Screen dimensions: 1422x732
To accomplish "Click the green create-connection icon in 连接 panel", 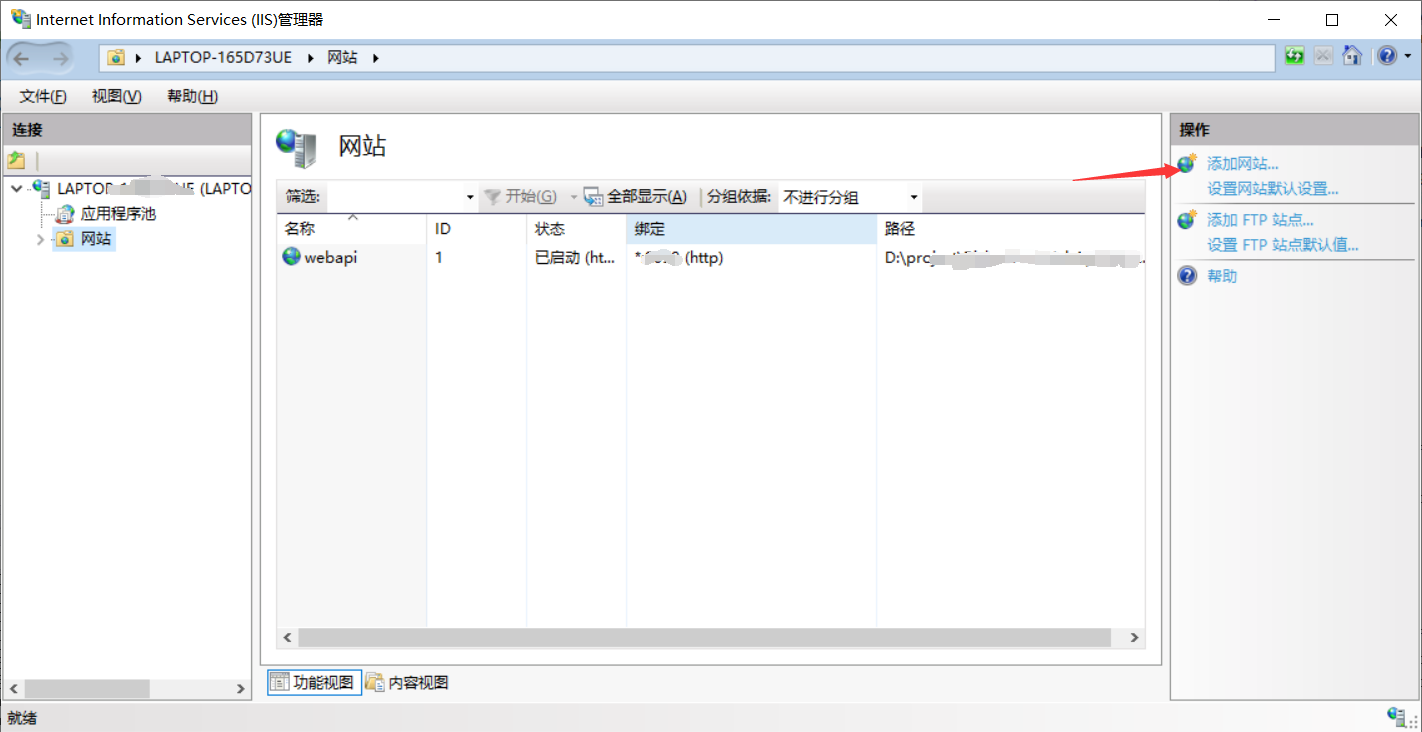I will pyautogui.click(x=17, y=160).
